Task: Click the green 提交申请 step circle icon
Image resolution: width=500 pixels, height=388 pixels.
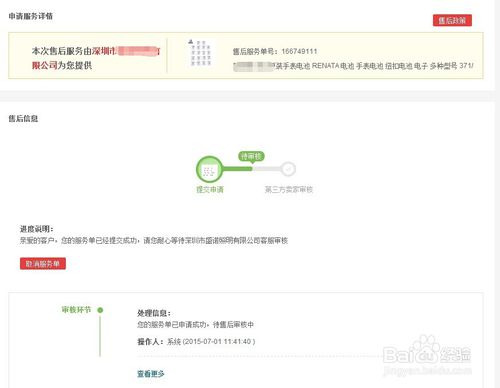Action: [209, 169]
